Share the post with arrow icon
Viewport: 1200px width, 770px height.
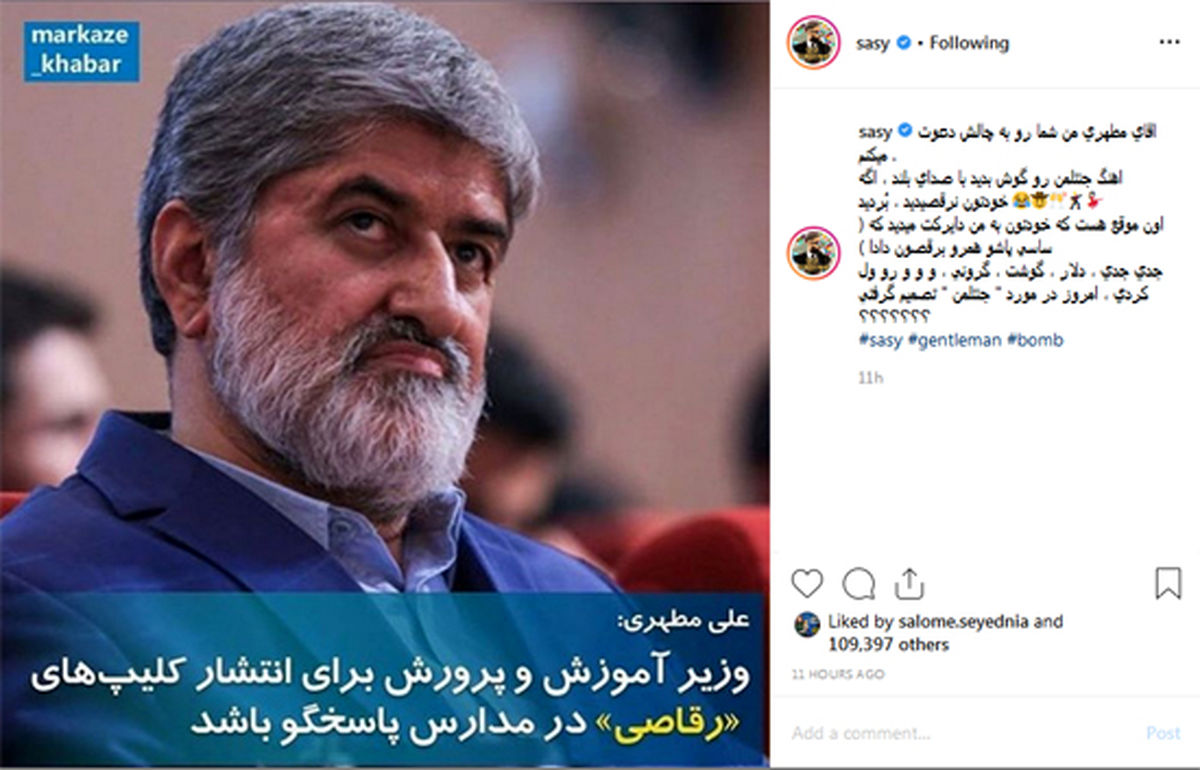coord(908,582)
